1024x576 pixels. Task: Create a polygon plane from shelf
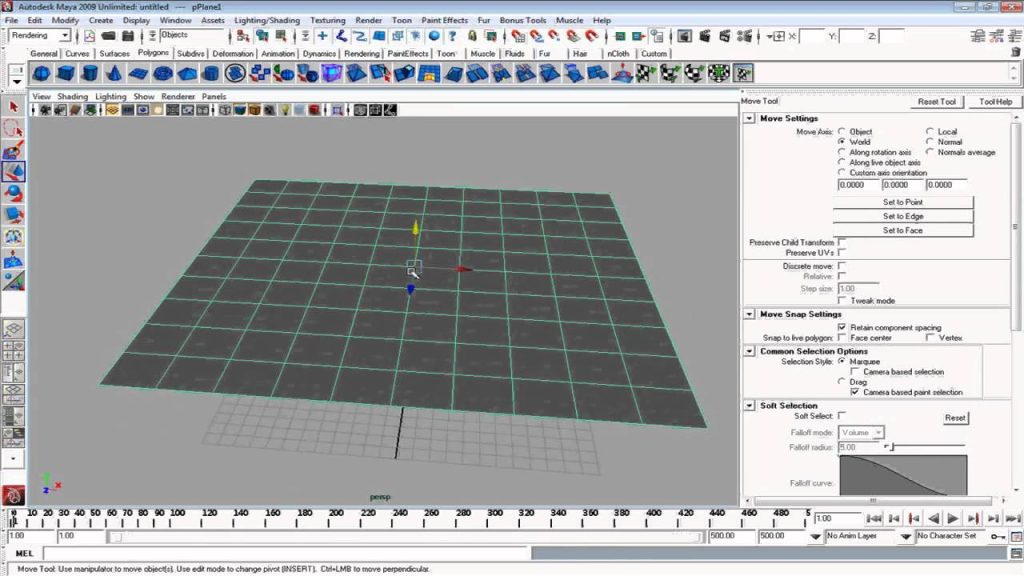pyautogui.click(x=138, y=73)
